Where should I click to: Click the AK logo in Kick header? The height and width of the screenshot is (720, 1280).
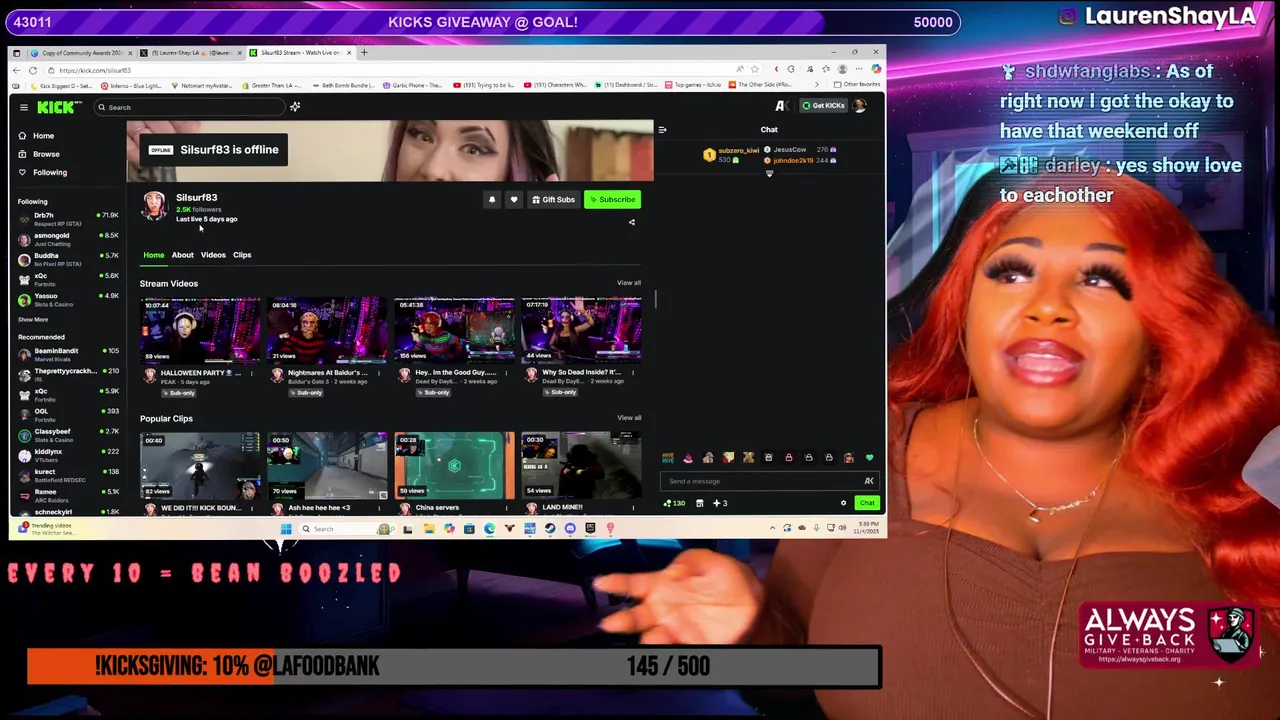781,106
